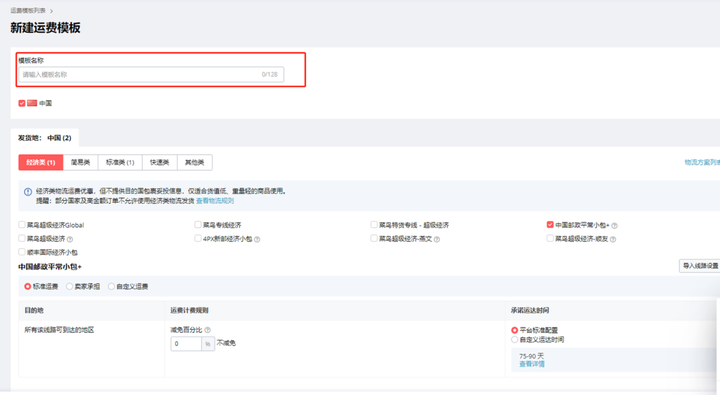Click the 不减免 label text
720x395 pixels.
click(x=226, y=343)
